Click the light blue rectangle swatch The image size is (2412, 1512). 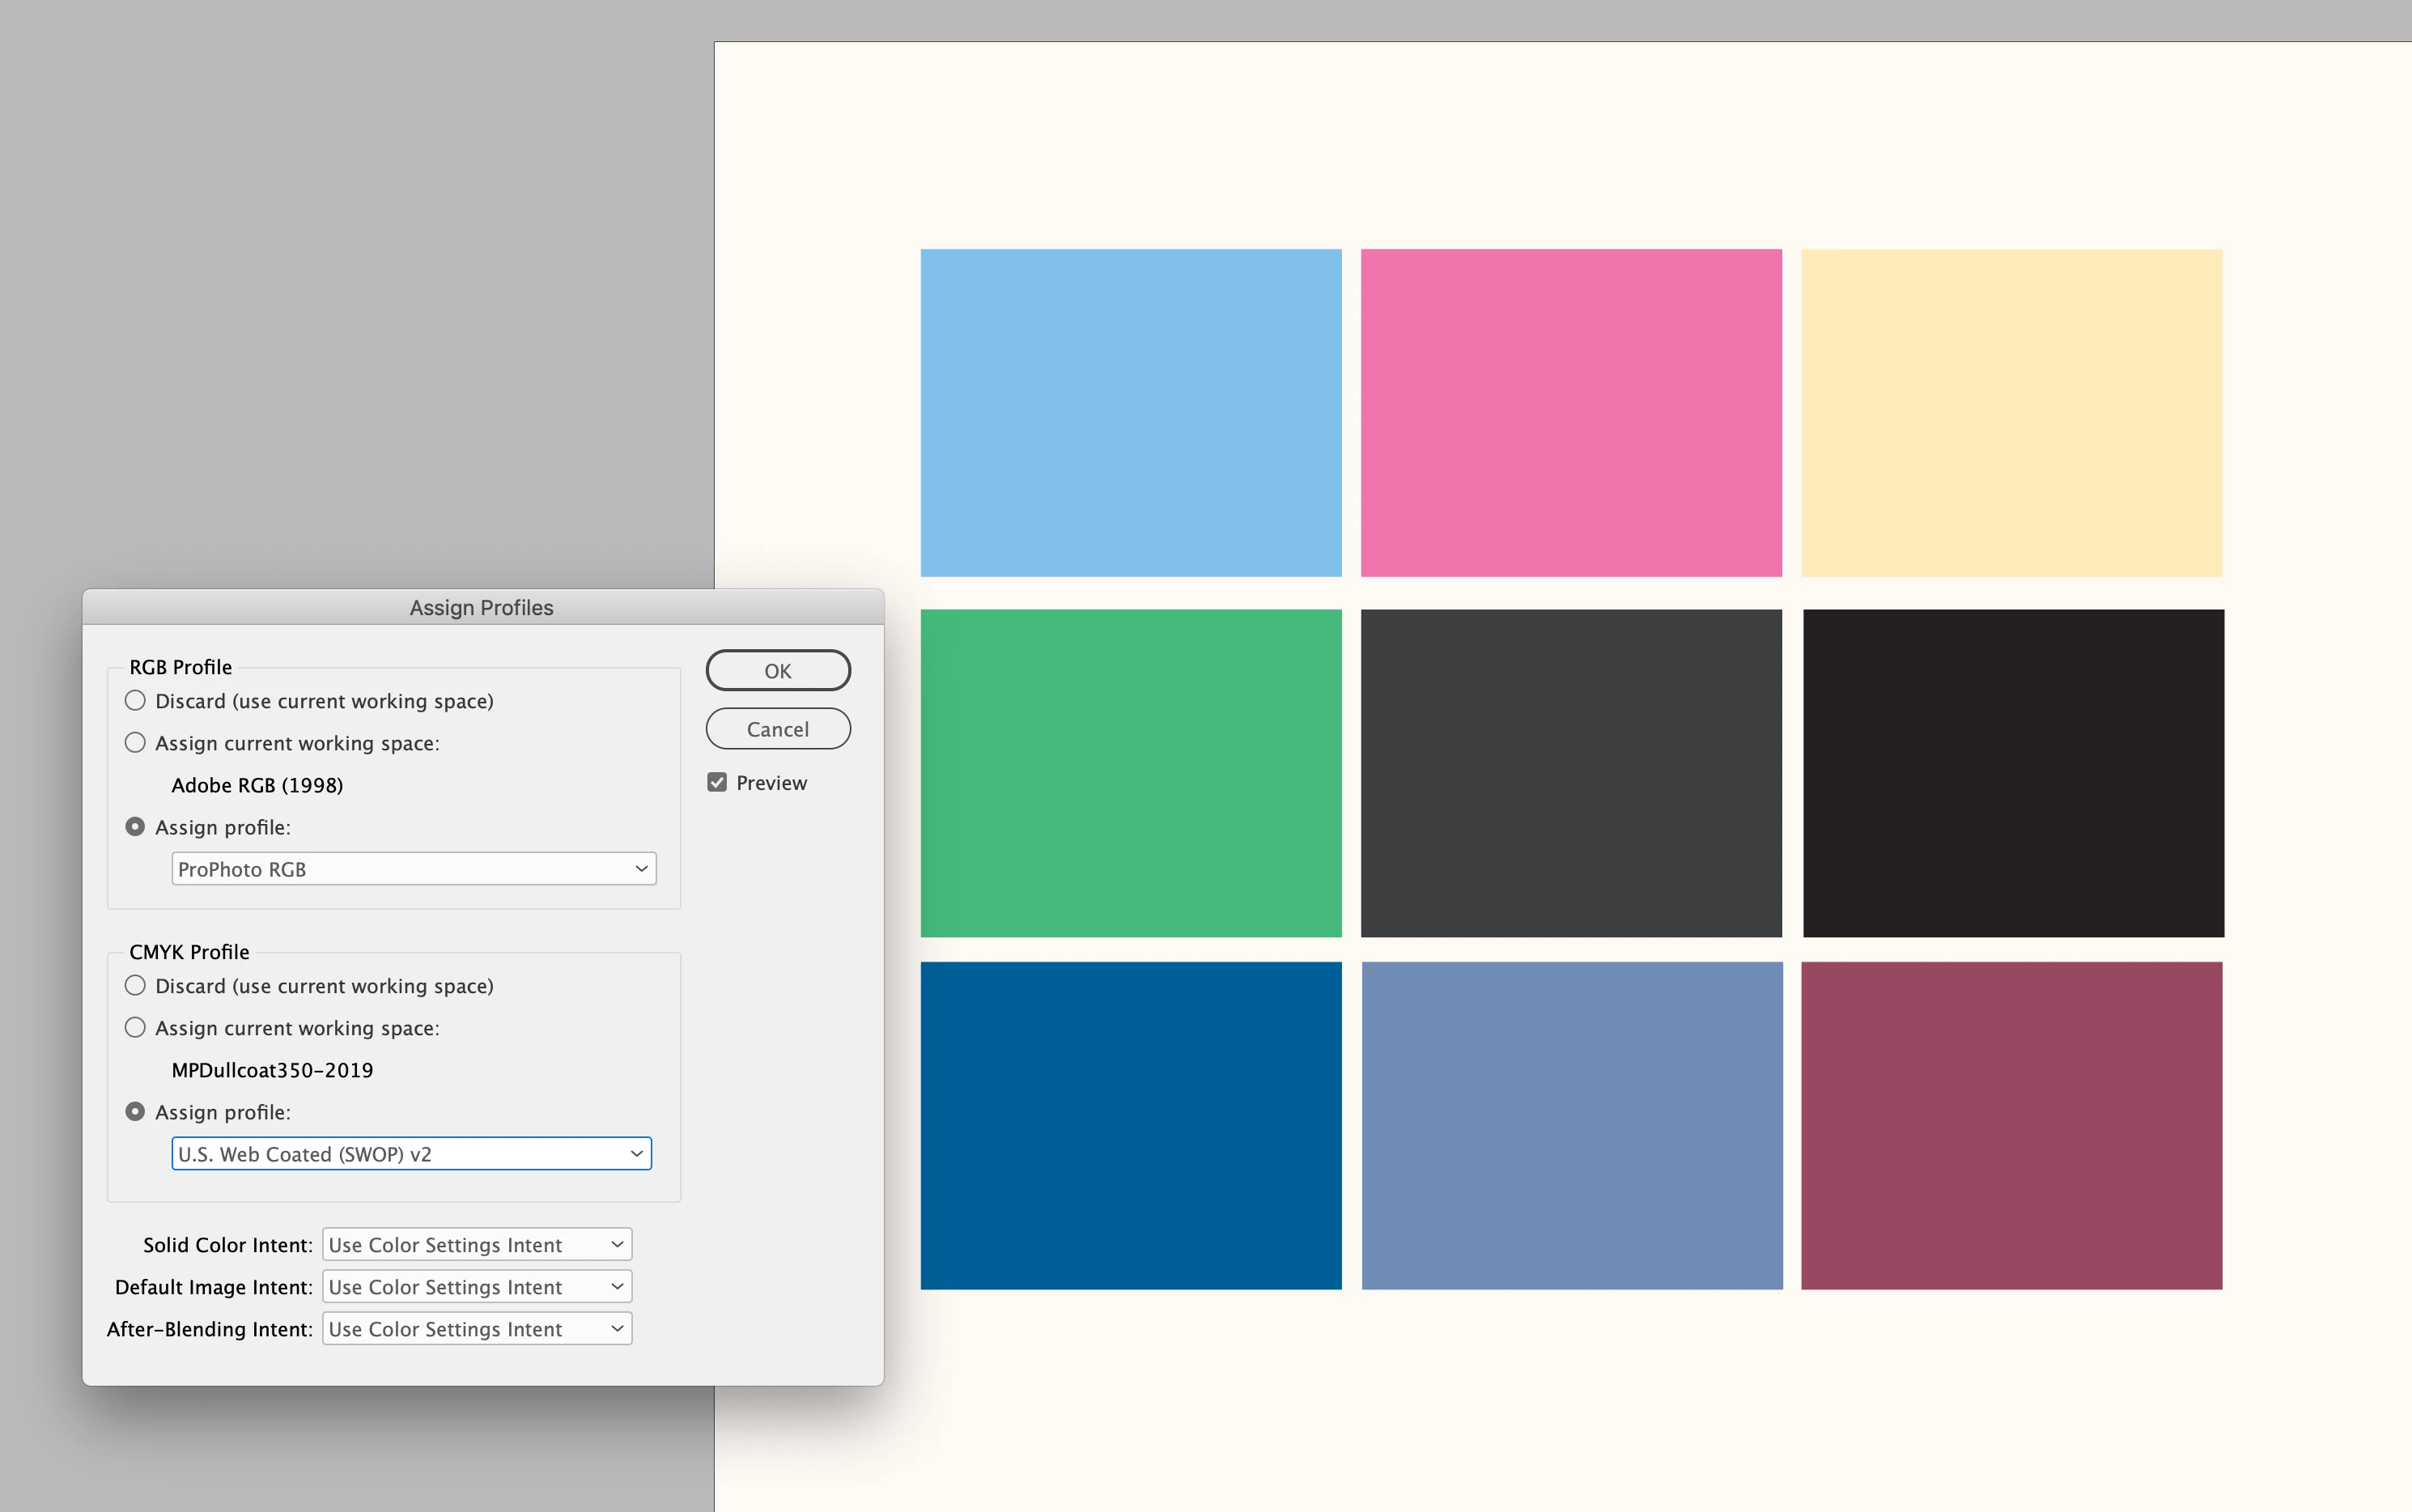[1131, 413]
